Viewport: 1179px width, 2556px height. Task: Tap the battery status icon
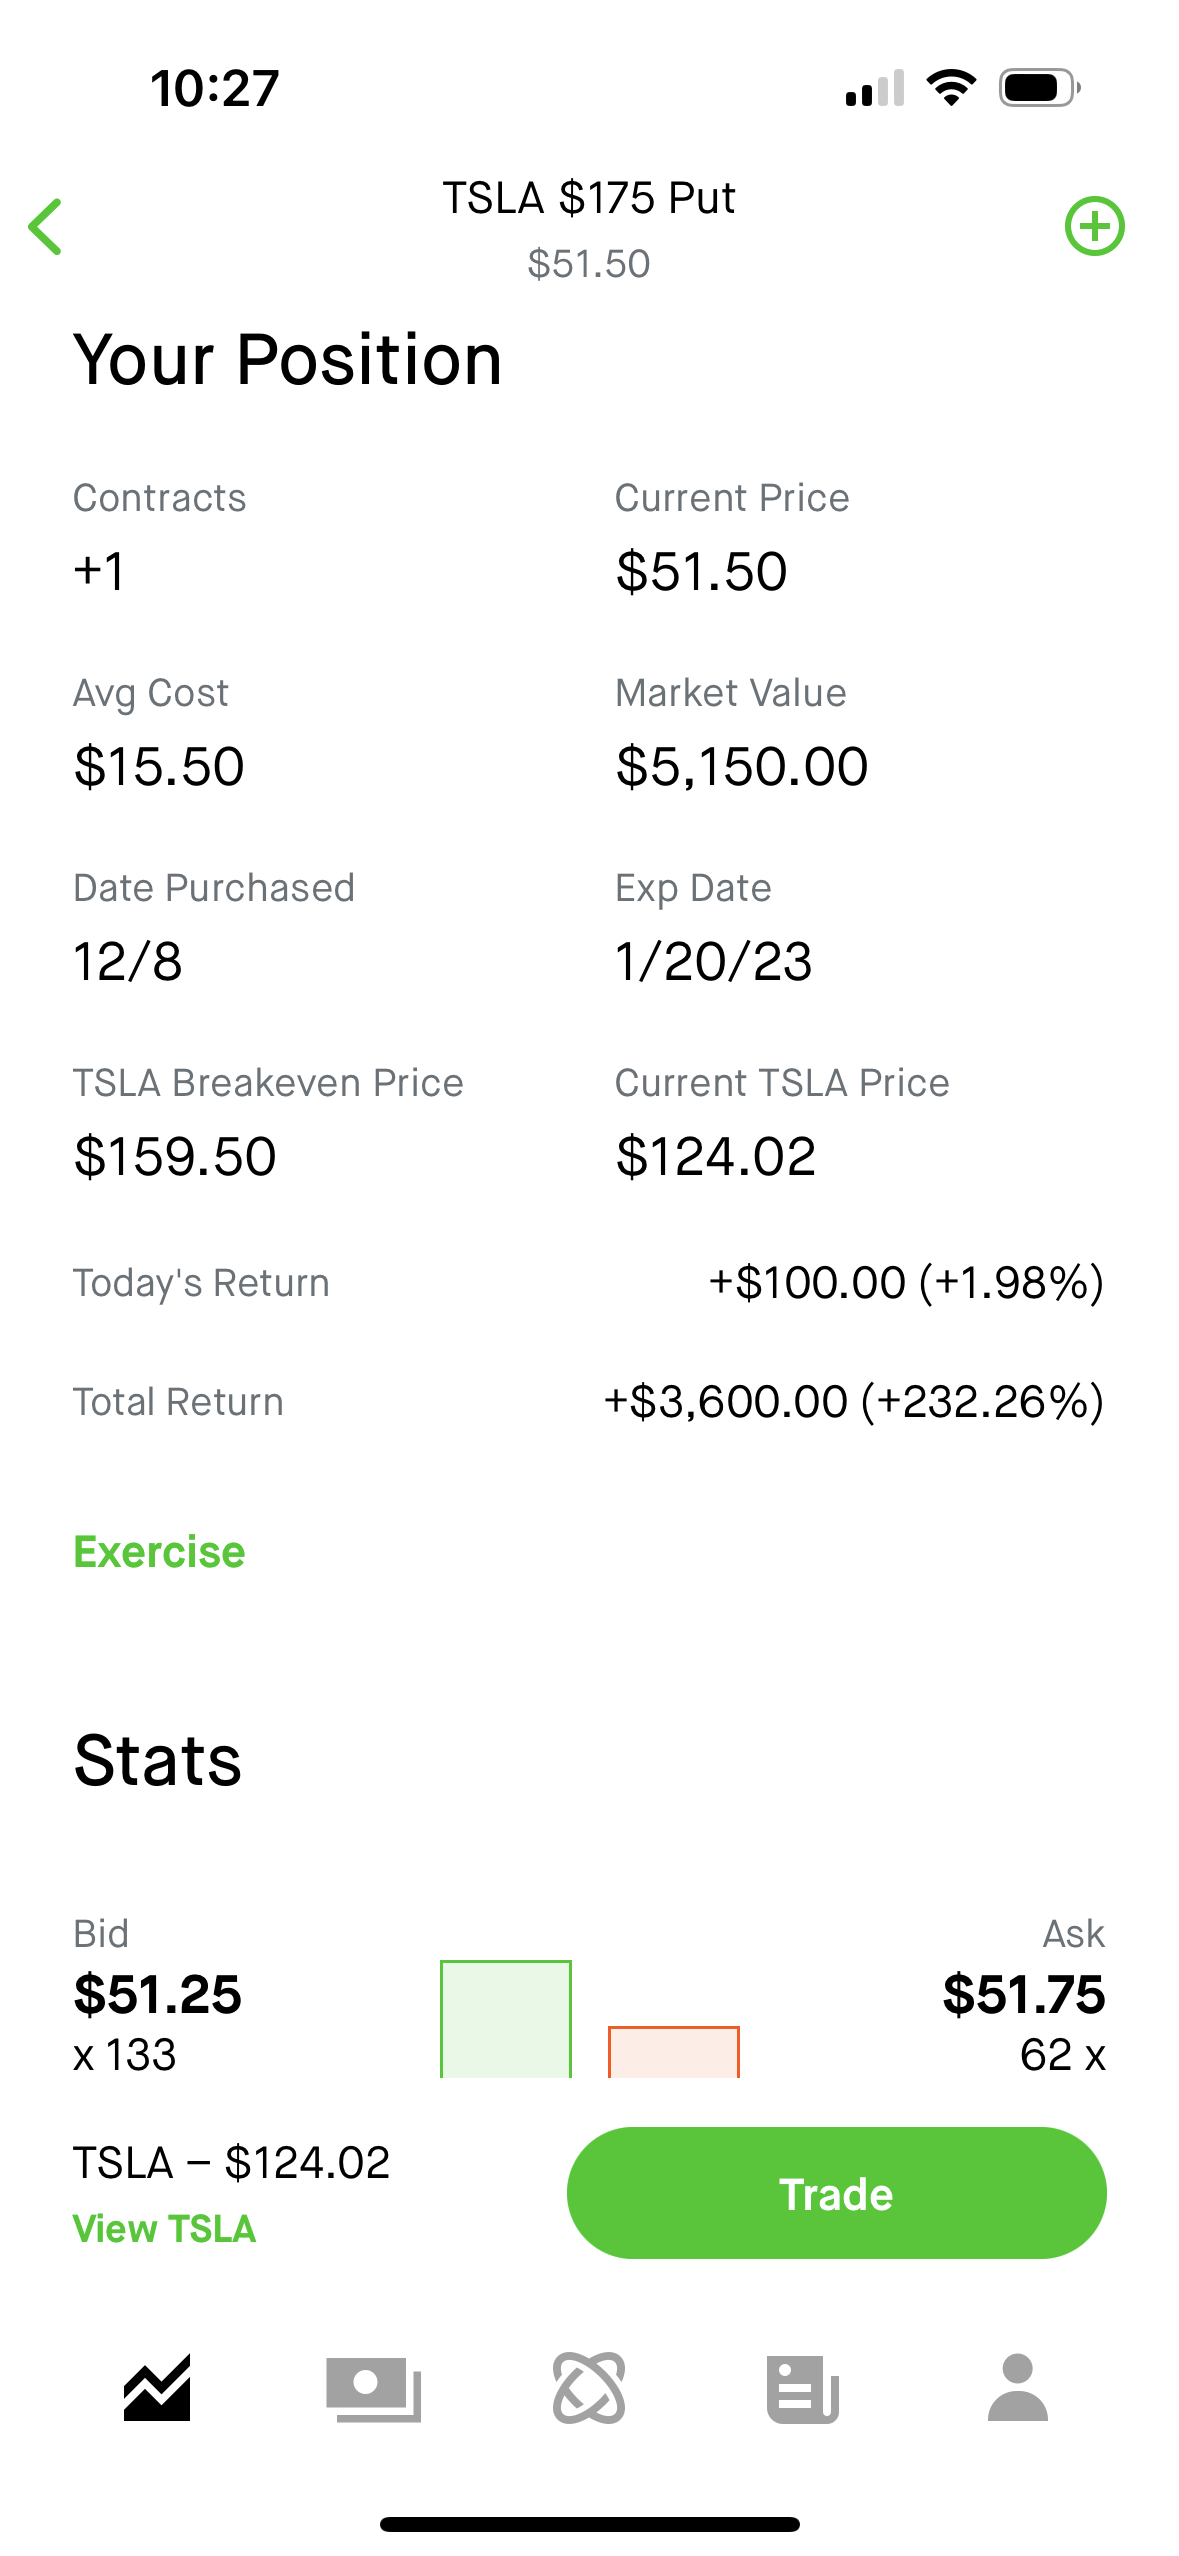(x=1040, y=88)
